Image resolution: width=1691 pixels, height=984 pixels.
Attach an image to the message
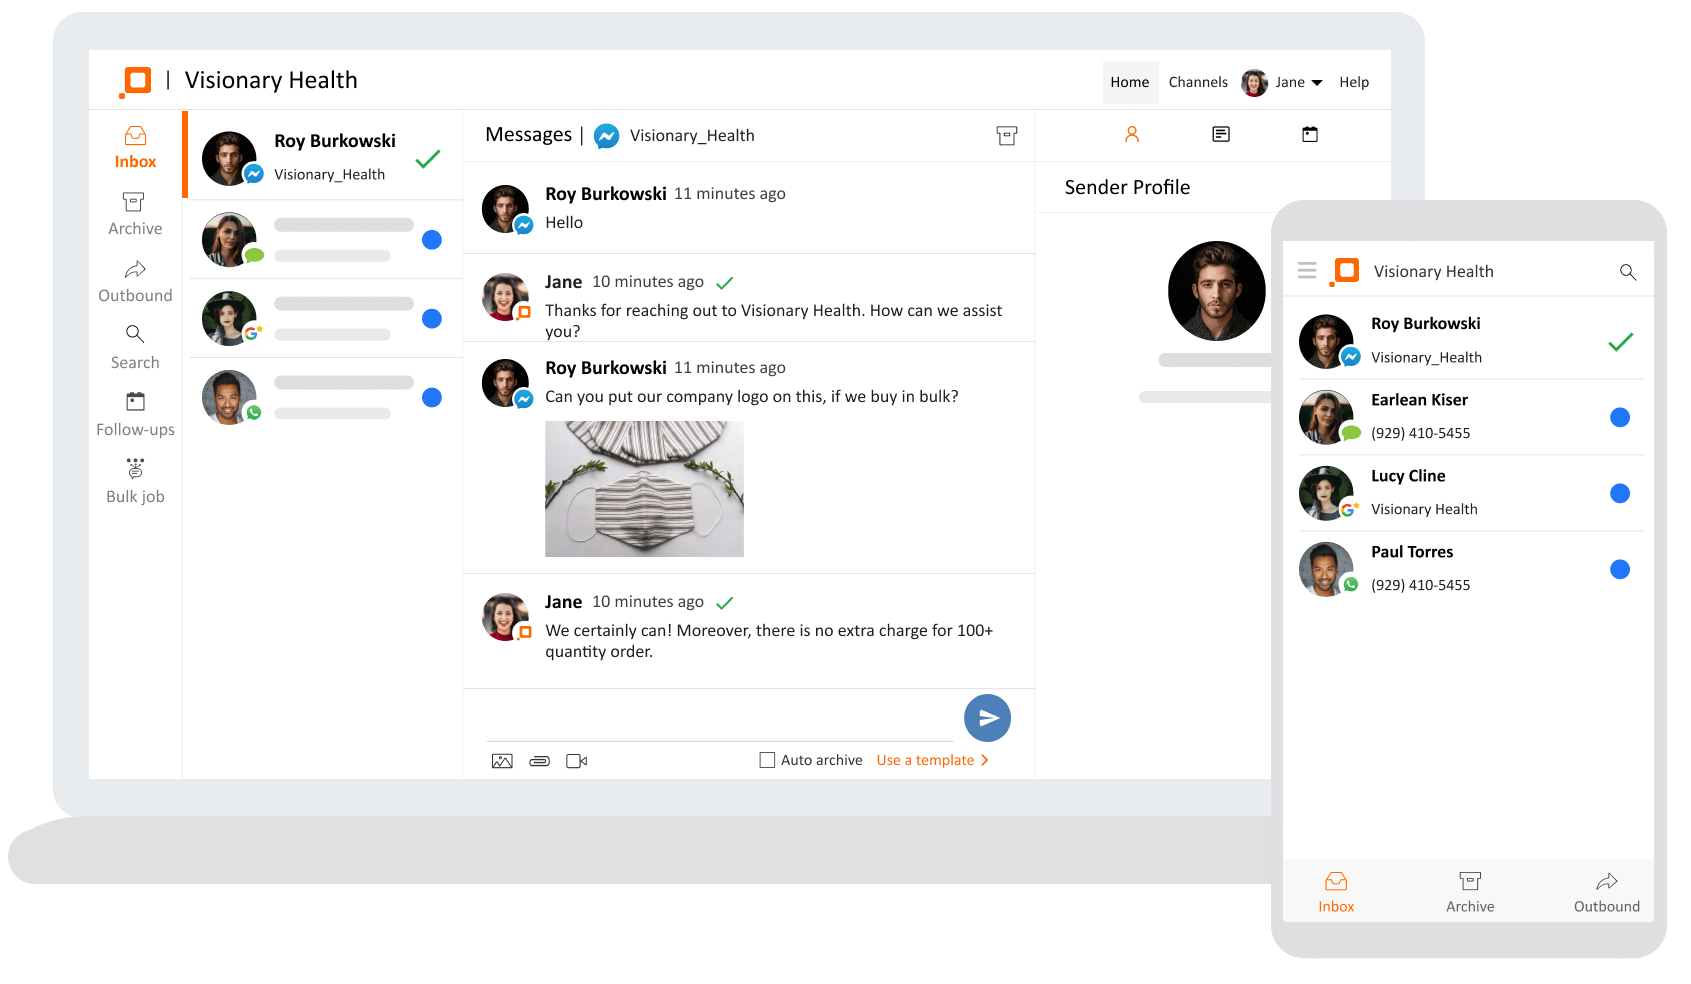pos(502,760)
